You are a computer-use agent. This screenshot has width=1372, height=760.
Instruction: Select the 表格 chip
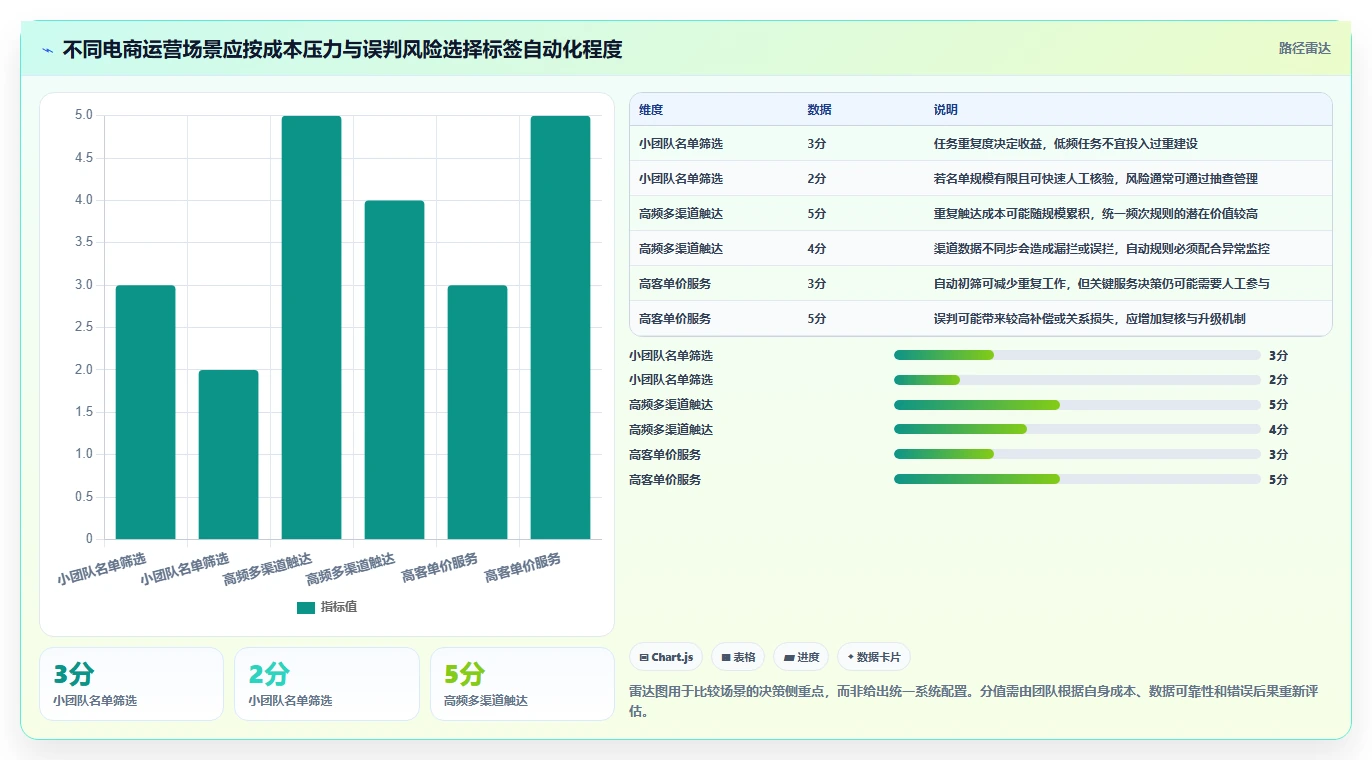point(738,657)
